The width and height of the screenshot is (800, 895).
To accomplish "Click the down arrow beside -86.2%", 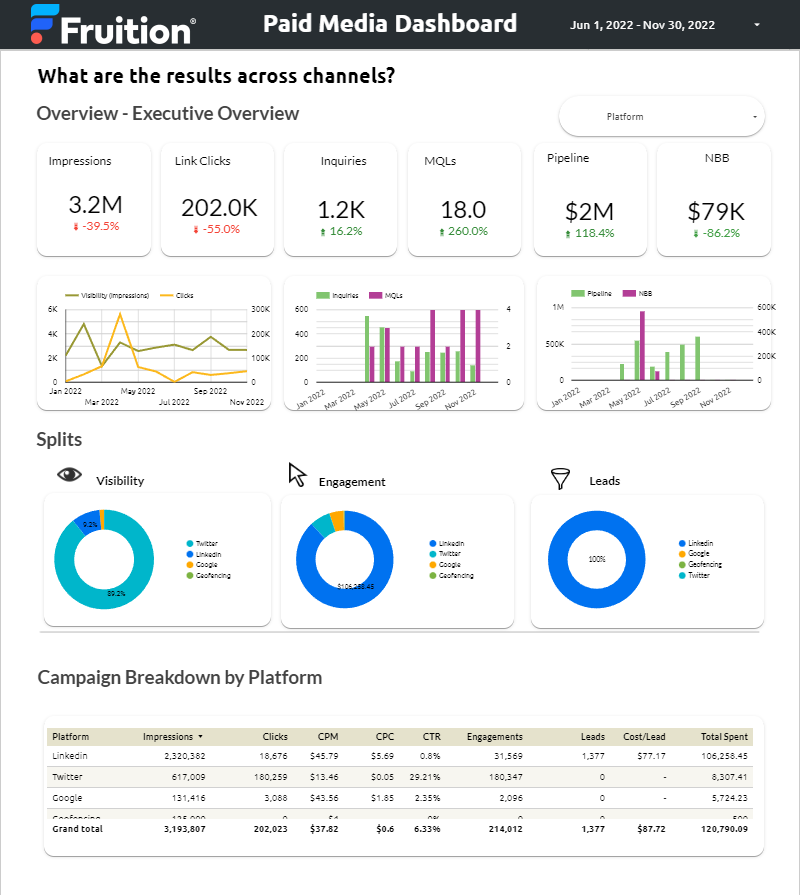I will pyautogui.click(x=696, y=234).
